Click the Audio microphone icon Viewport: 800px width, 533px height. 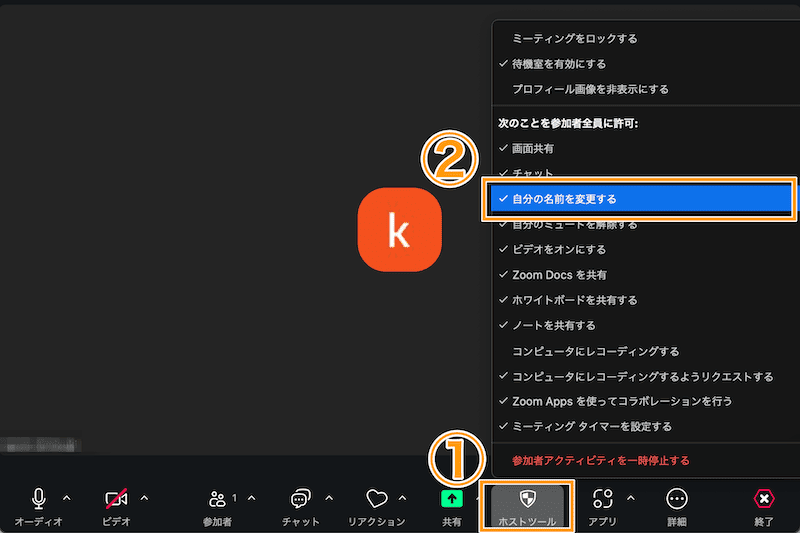coord(38,499)
